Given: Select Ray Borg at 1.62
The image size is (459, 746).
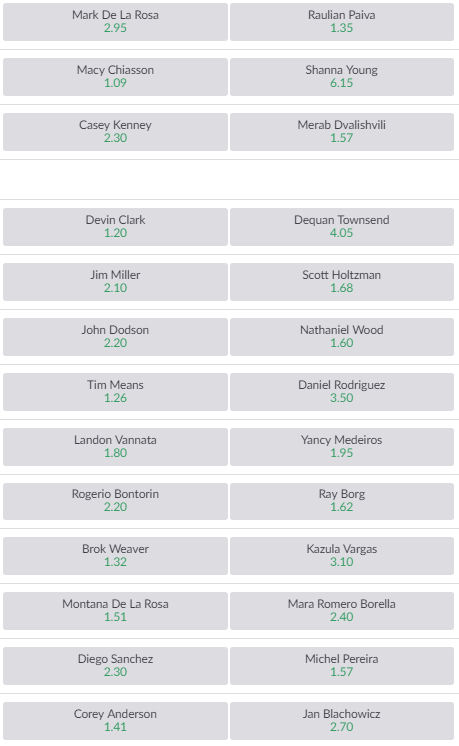Looking at the screenshot, I should 342,501.
